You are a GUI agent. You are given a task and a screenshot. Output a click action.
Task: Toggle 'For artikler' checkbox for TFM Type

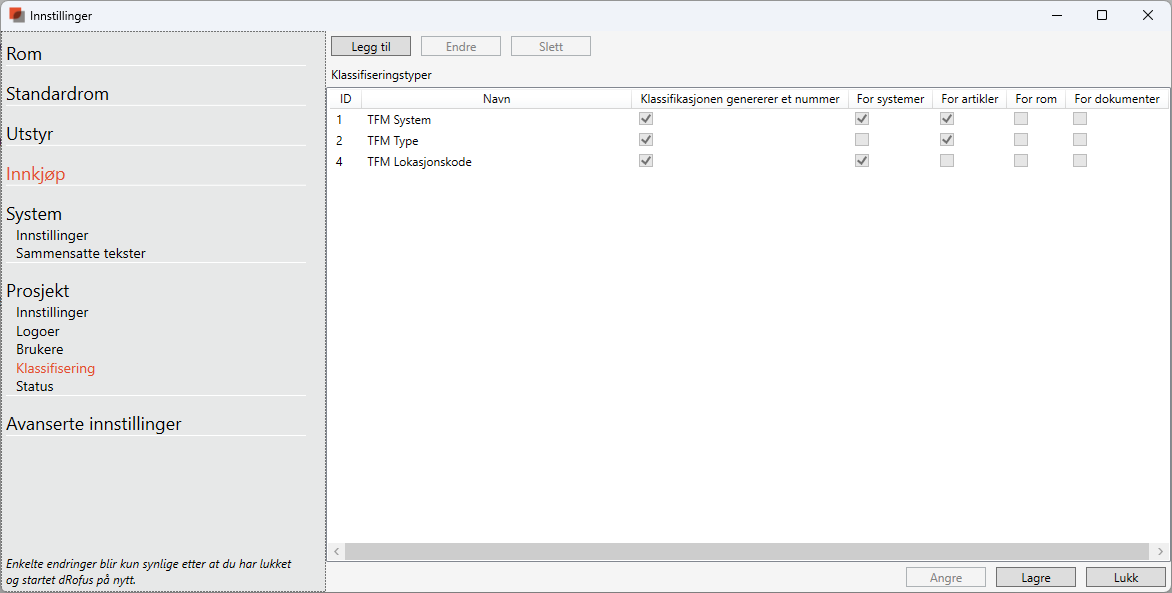pos(946,140)
